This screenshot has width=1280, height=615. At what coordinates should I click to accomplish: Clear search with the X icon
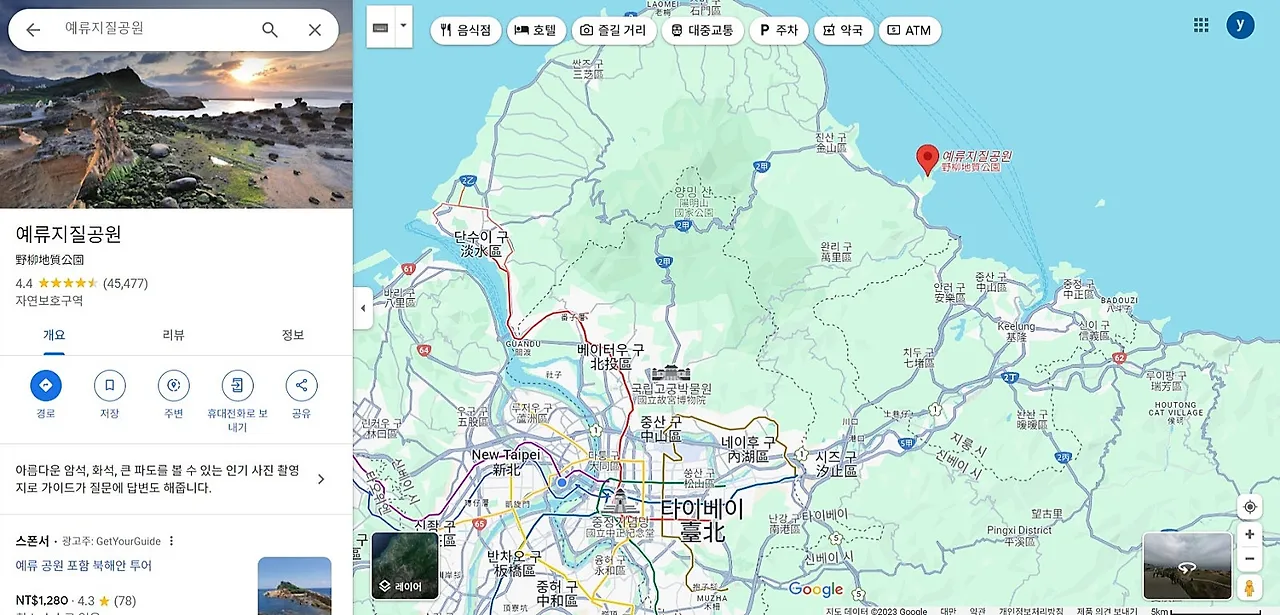pos(315,30)
